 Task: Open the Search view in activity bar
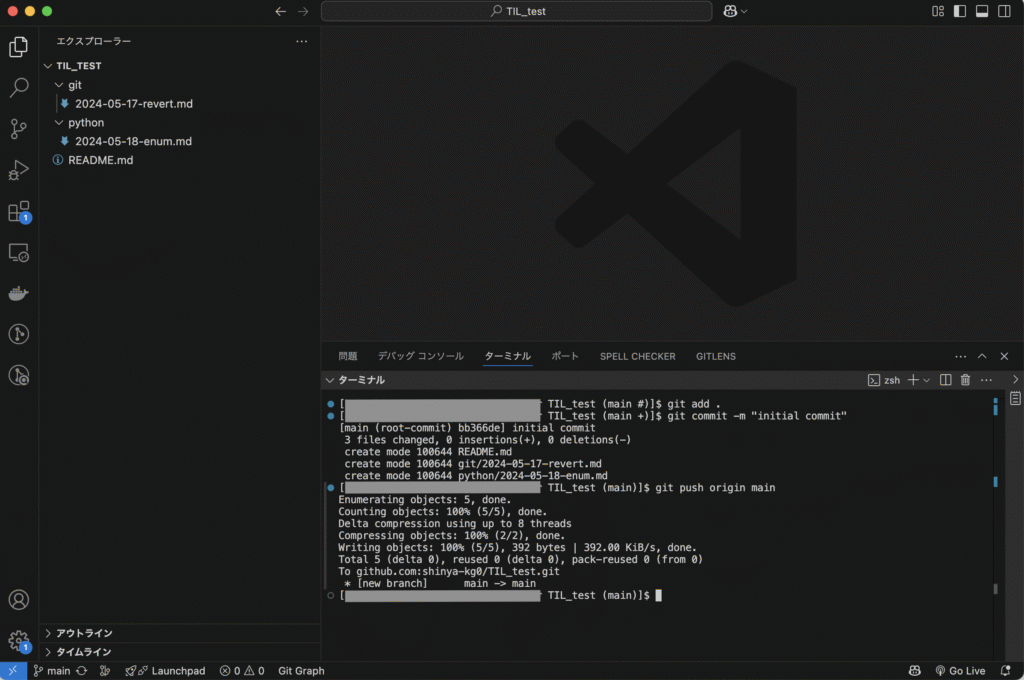click(19, 88)
